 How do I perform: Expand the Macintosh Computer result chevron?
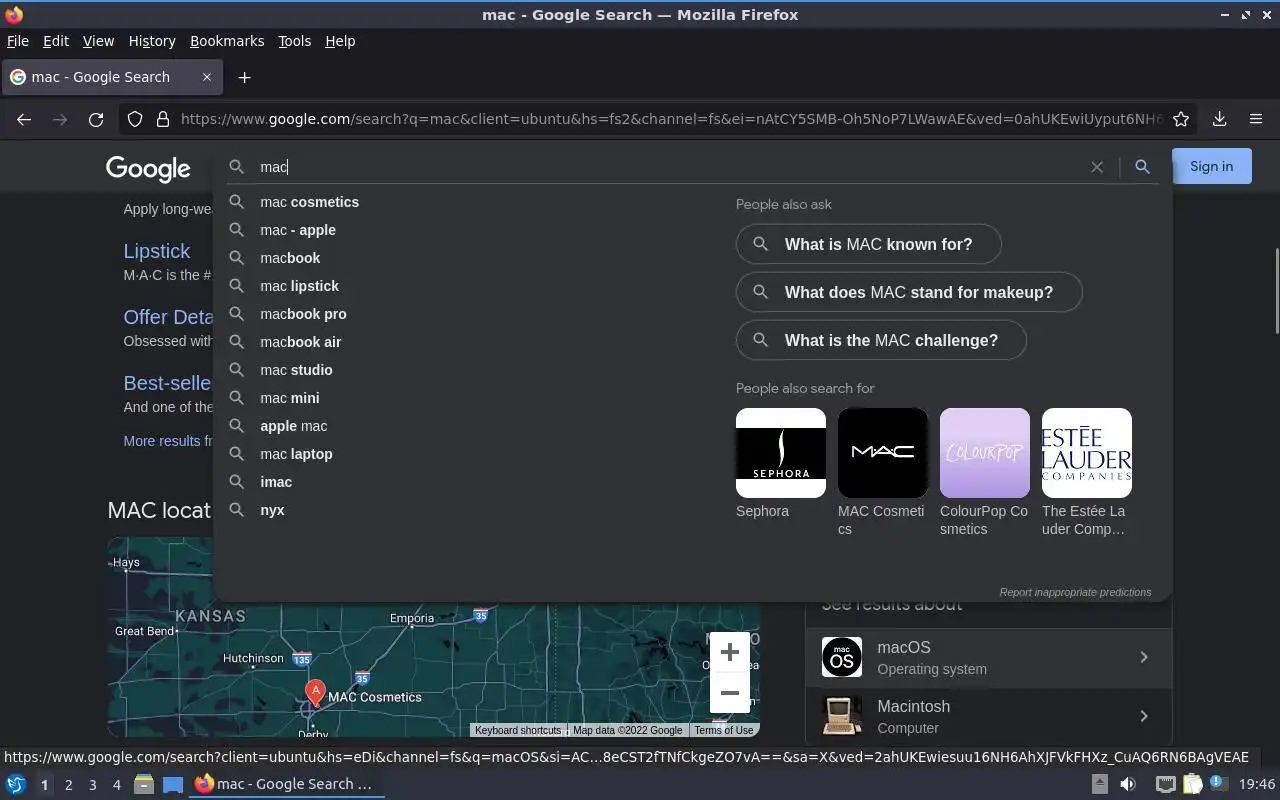1144,716
